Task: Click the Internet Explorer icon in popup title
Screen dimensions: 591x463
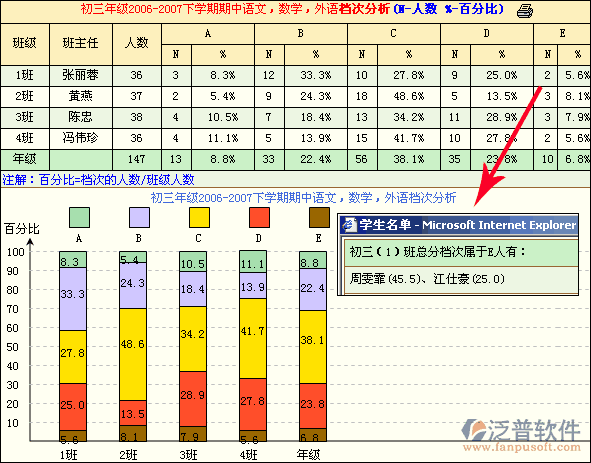Action: 349,225
